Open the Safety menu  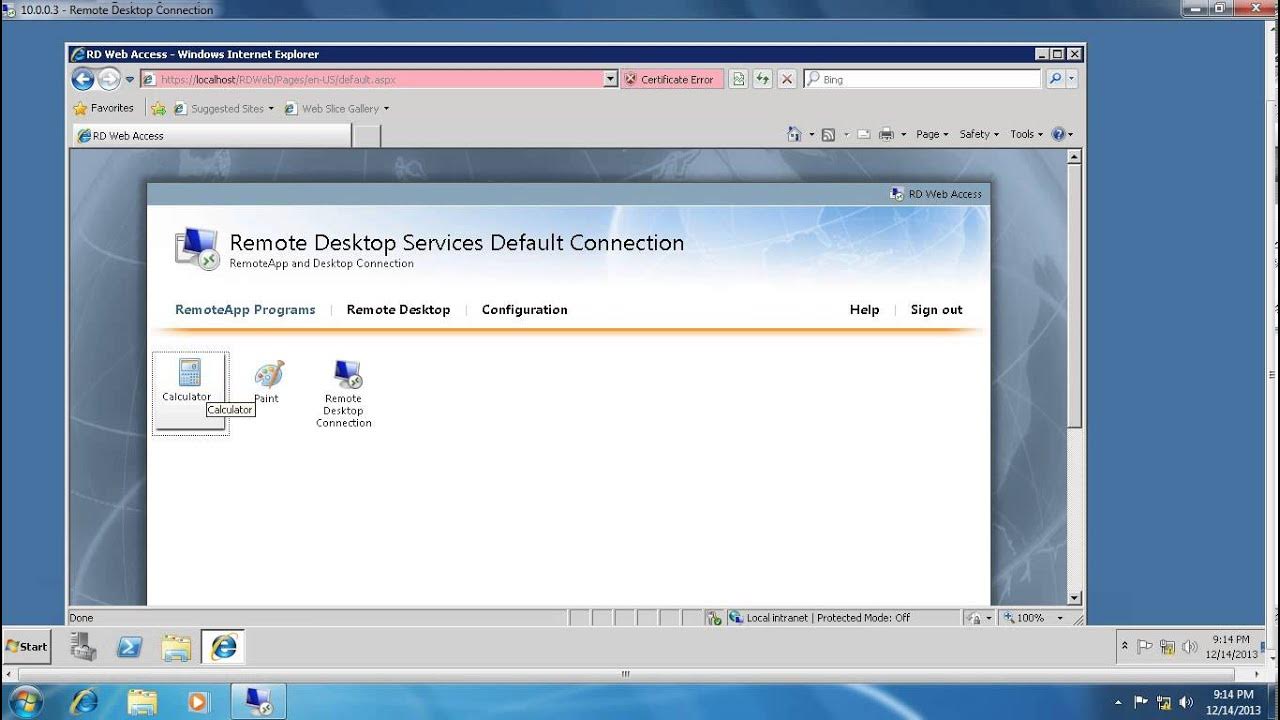pos(979,134)
